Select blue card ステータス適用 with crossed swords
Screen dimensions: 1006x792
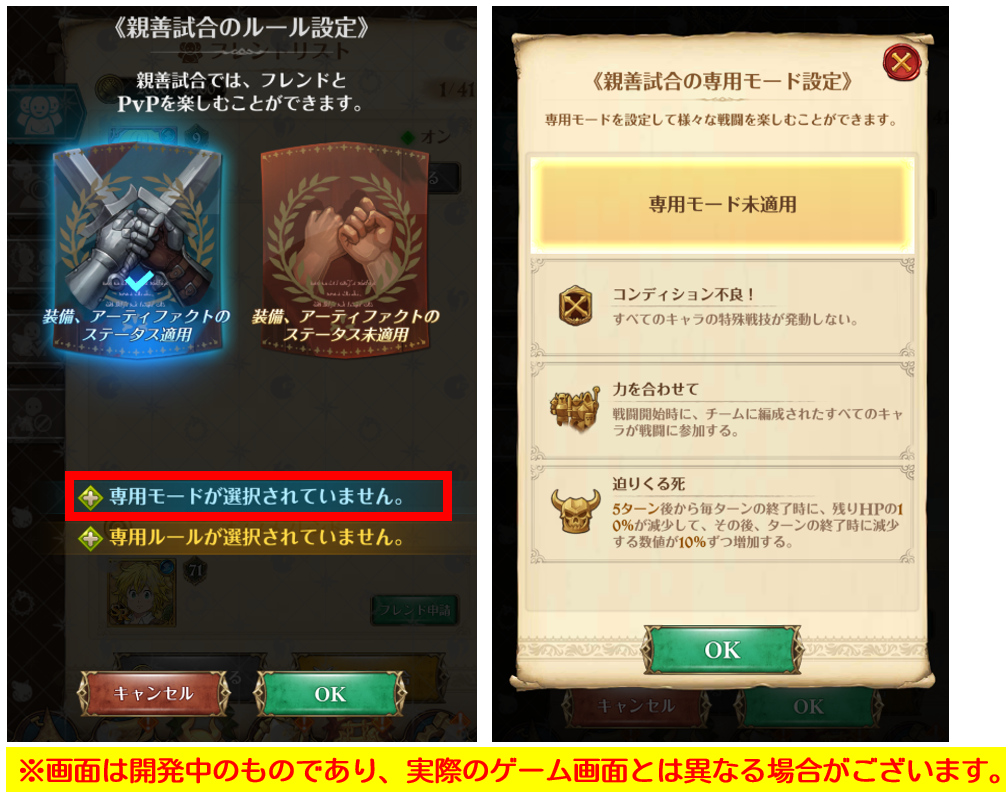pyautogui.click(x=138, y=249)
